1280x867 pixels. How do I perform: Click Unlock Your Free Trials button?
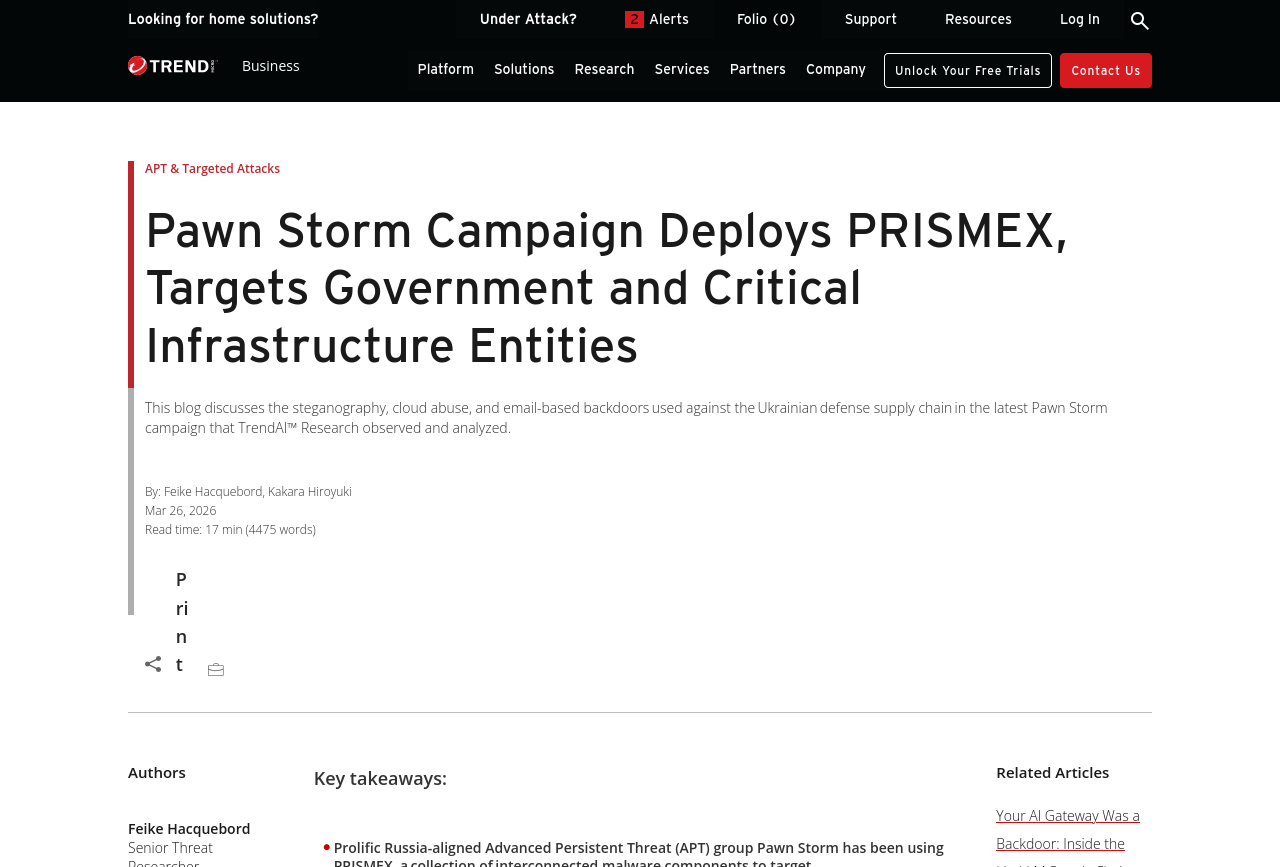[x=967, y=70]
